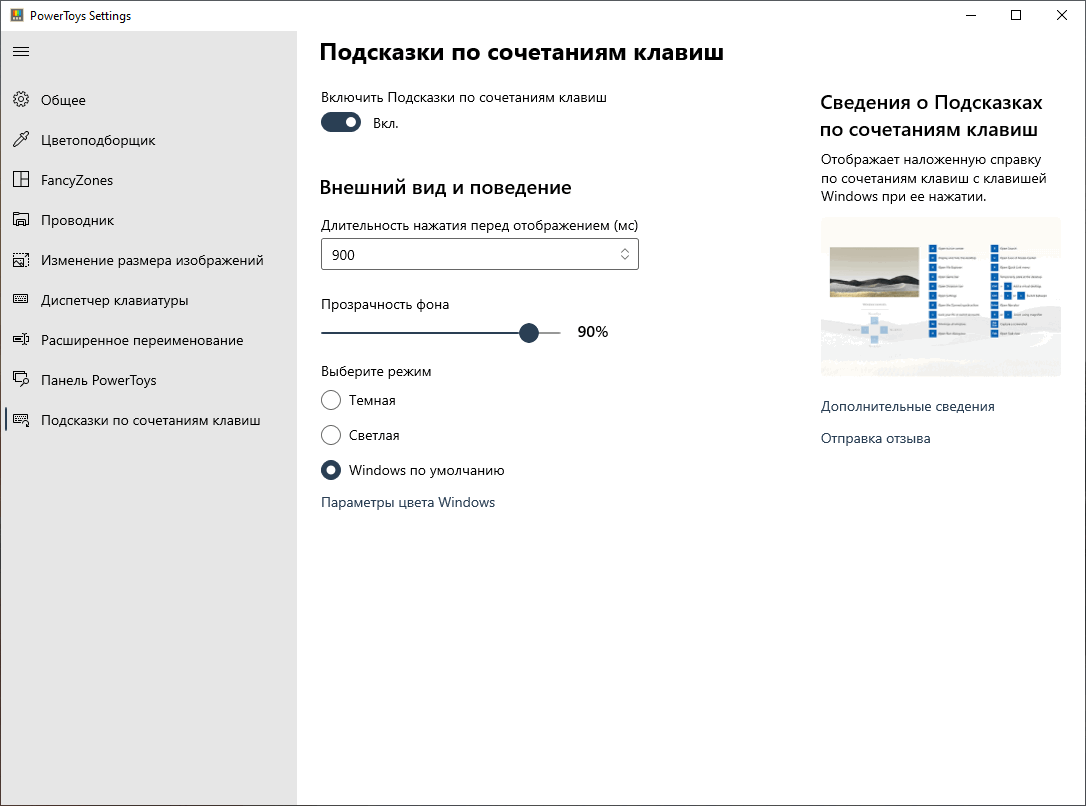Open Дополнительные сведения link
This screenshot has height=806, width=1086.
tap(907, 406)
